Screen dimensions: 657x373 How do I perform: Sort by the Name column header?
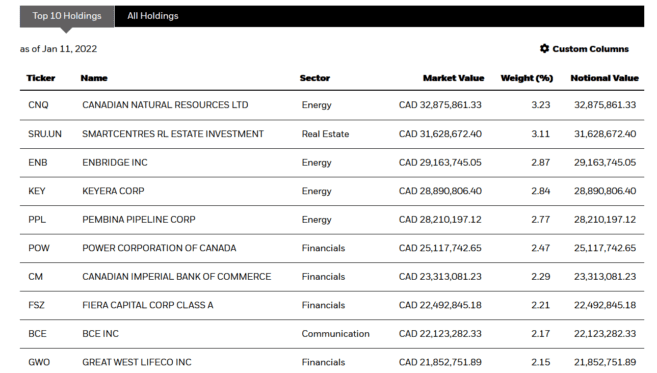point(94,78)
